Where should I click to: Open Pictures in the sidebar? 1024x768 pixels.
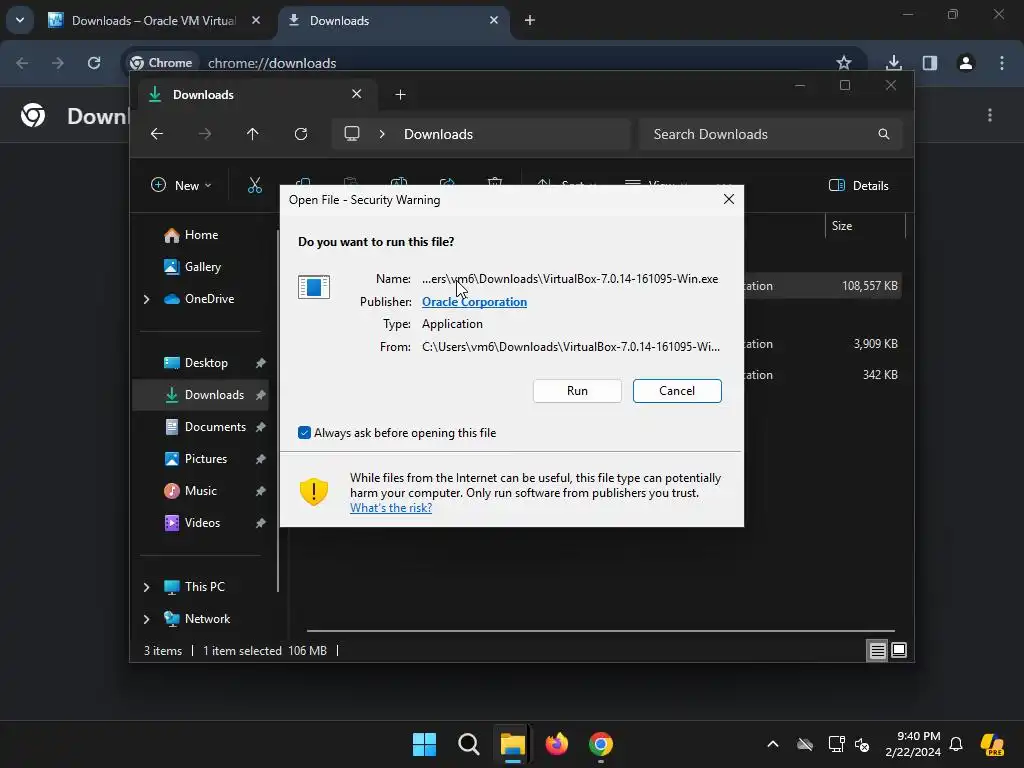[x=206, y=458]
